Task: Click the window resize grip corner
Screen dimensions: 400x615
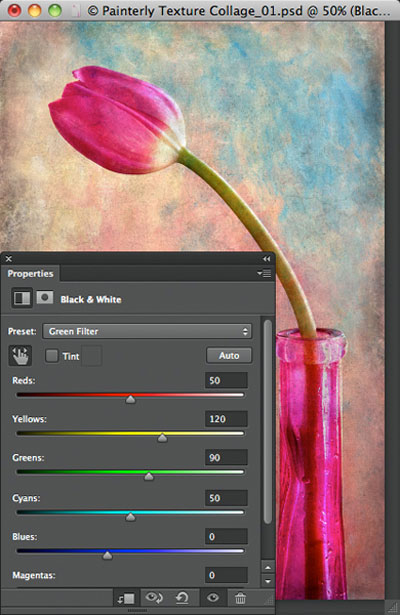Action: point(392,607)
